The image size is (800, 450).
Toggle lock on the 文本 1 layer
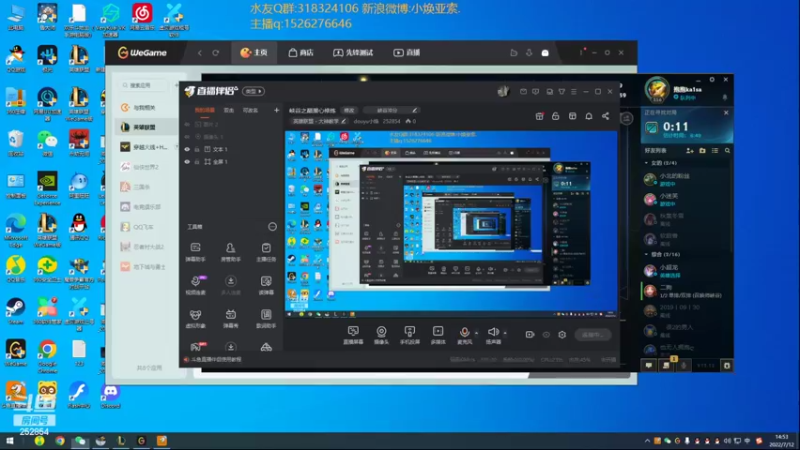click(197, 149)
